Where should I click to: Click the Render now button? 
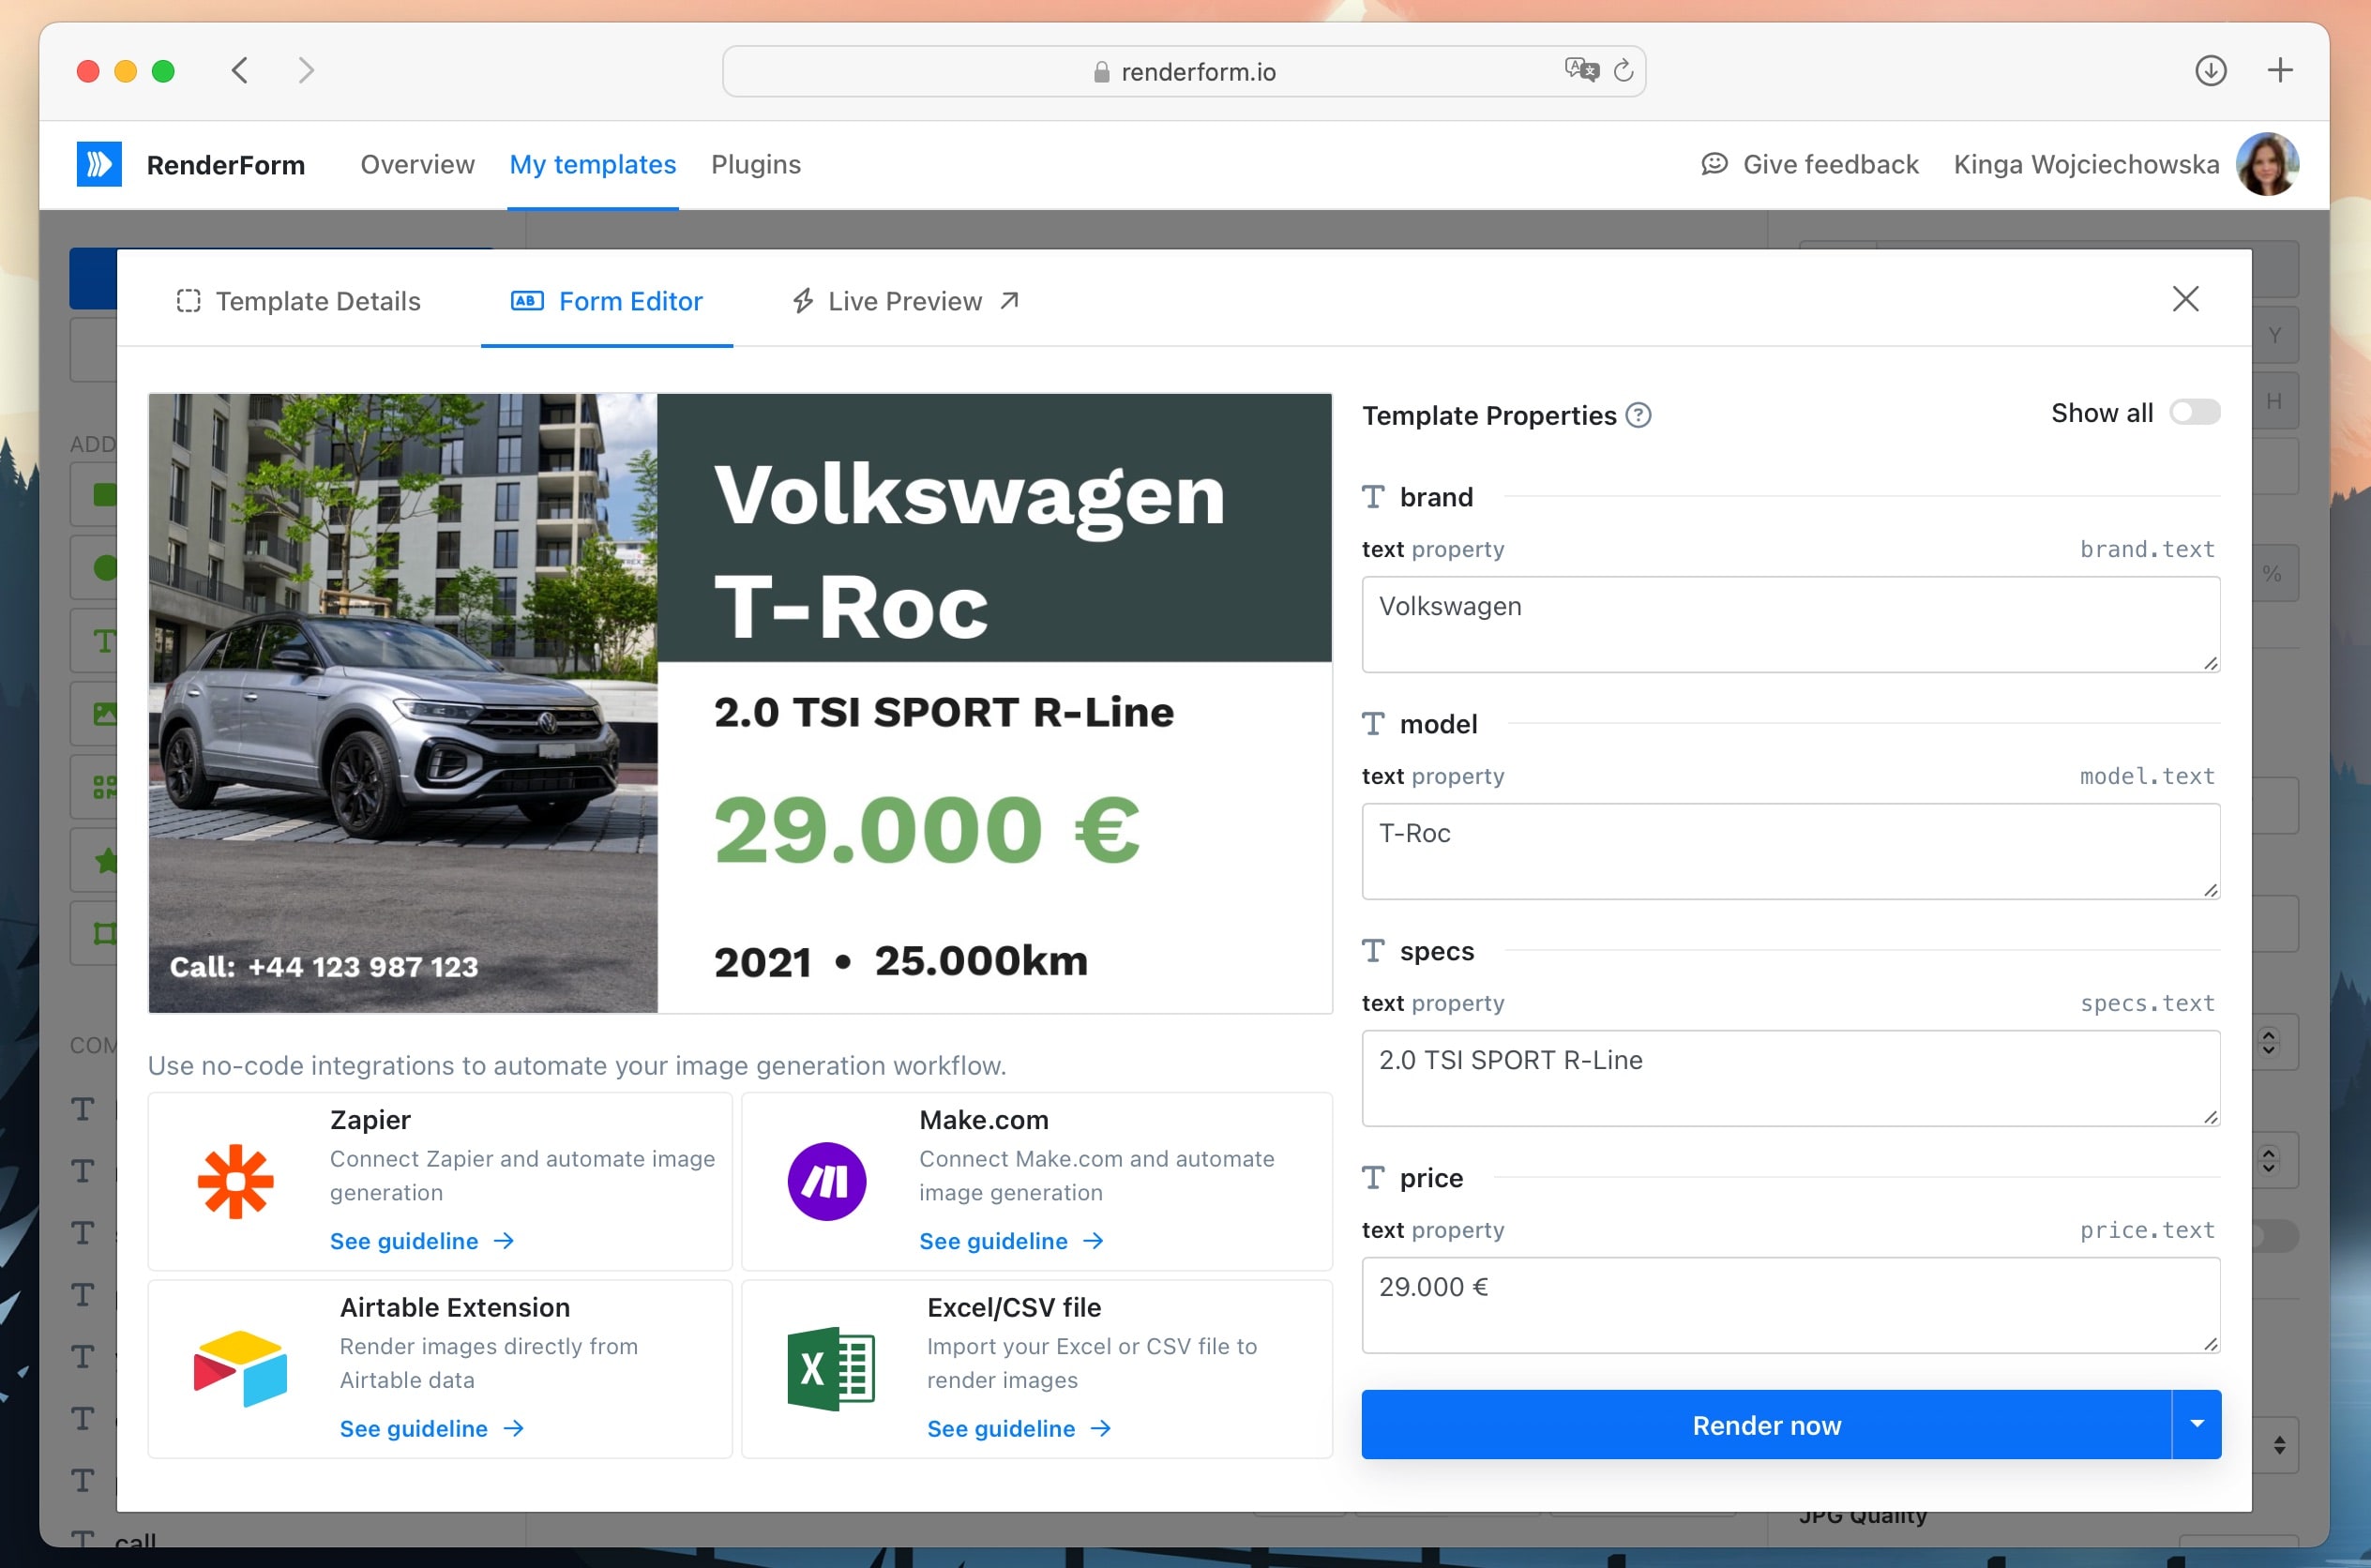pos(1766,1424)
